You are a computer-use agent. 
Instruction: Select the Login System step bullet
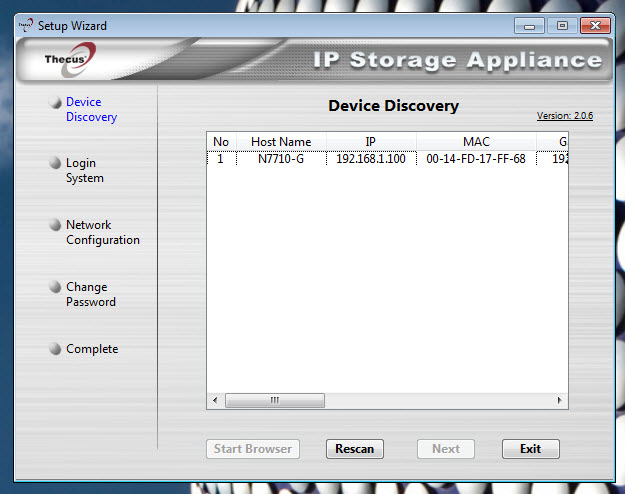pos(55,163)
